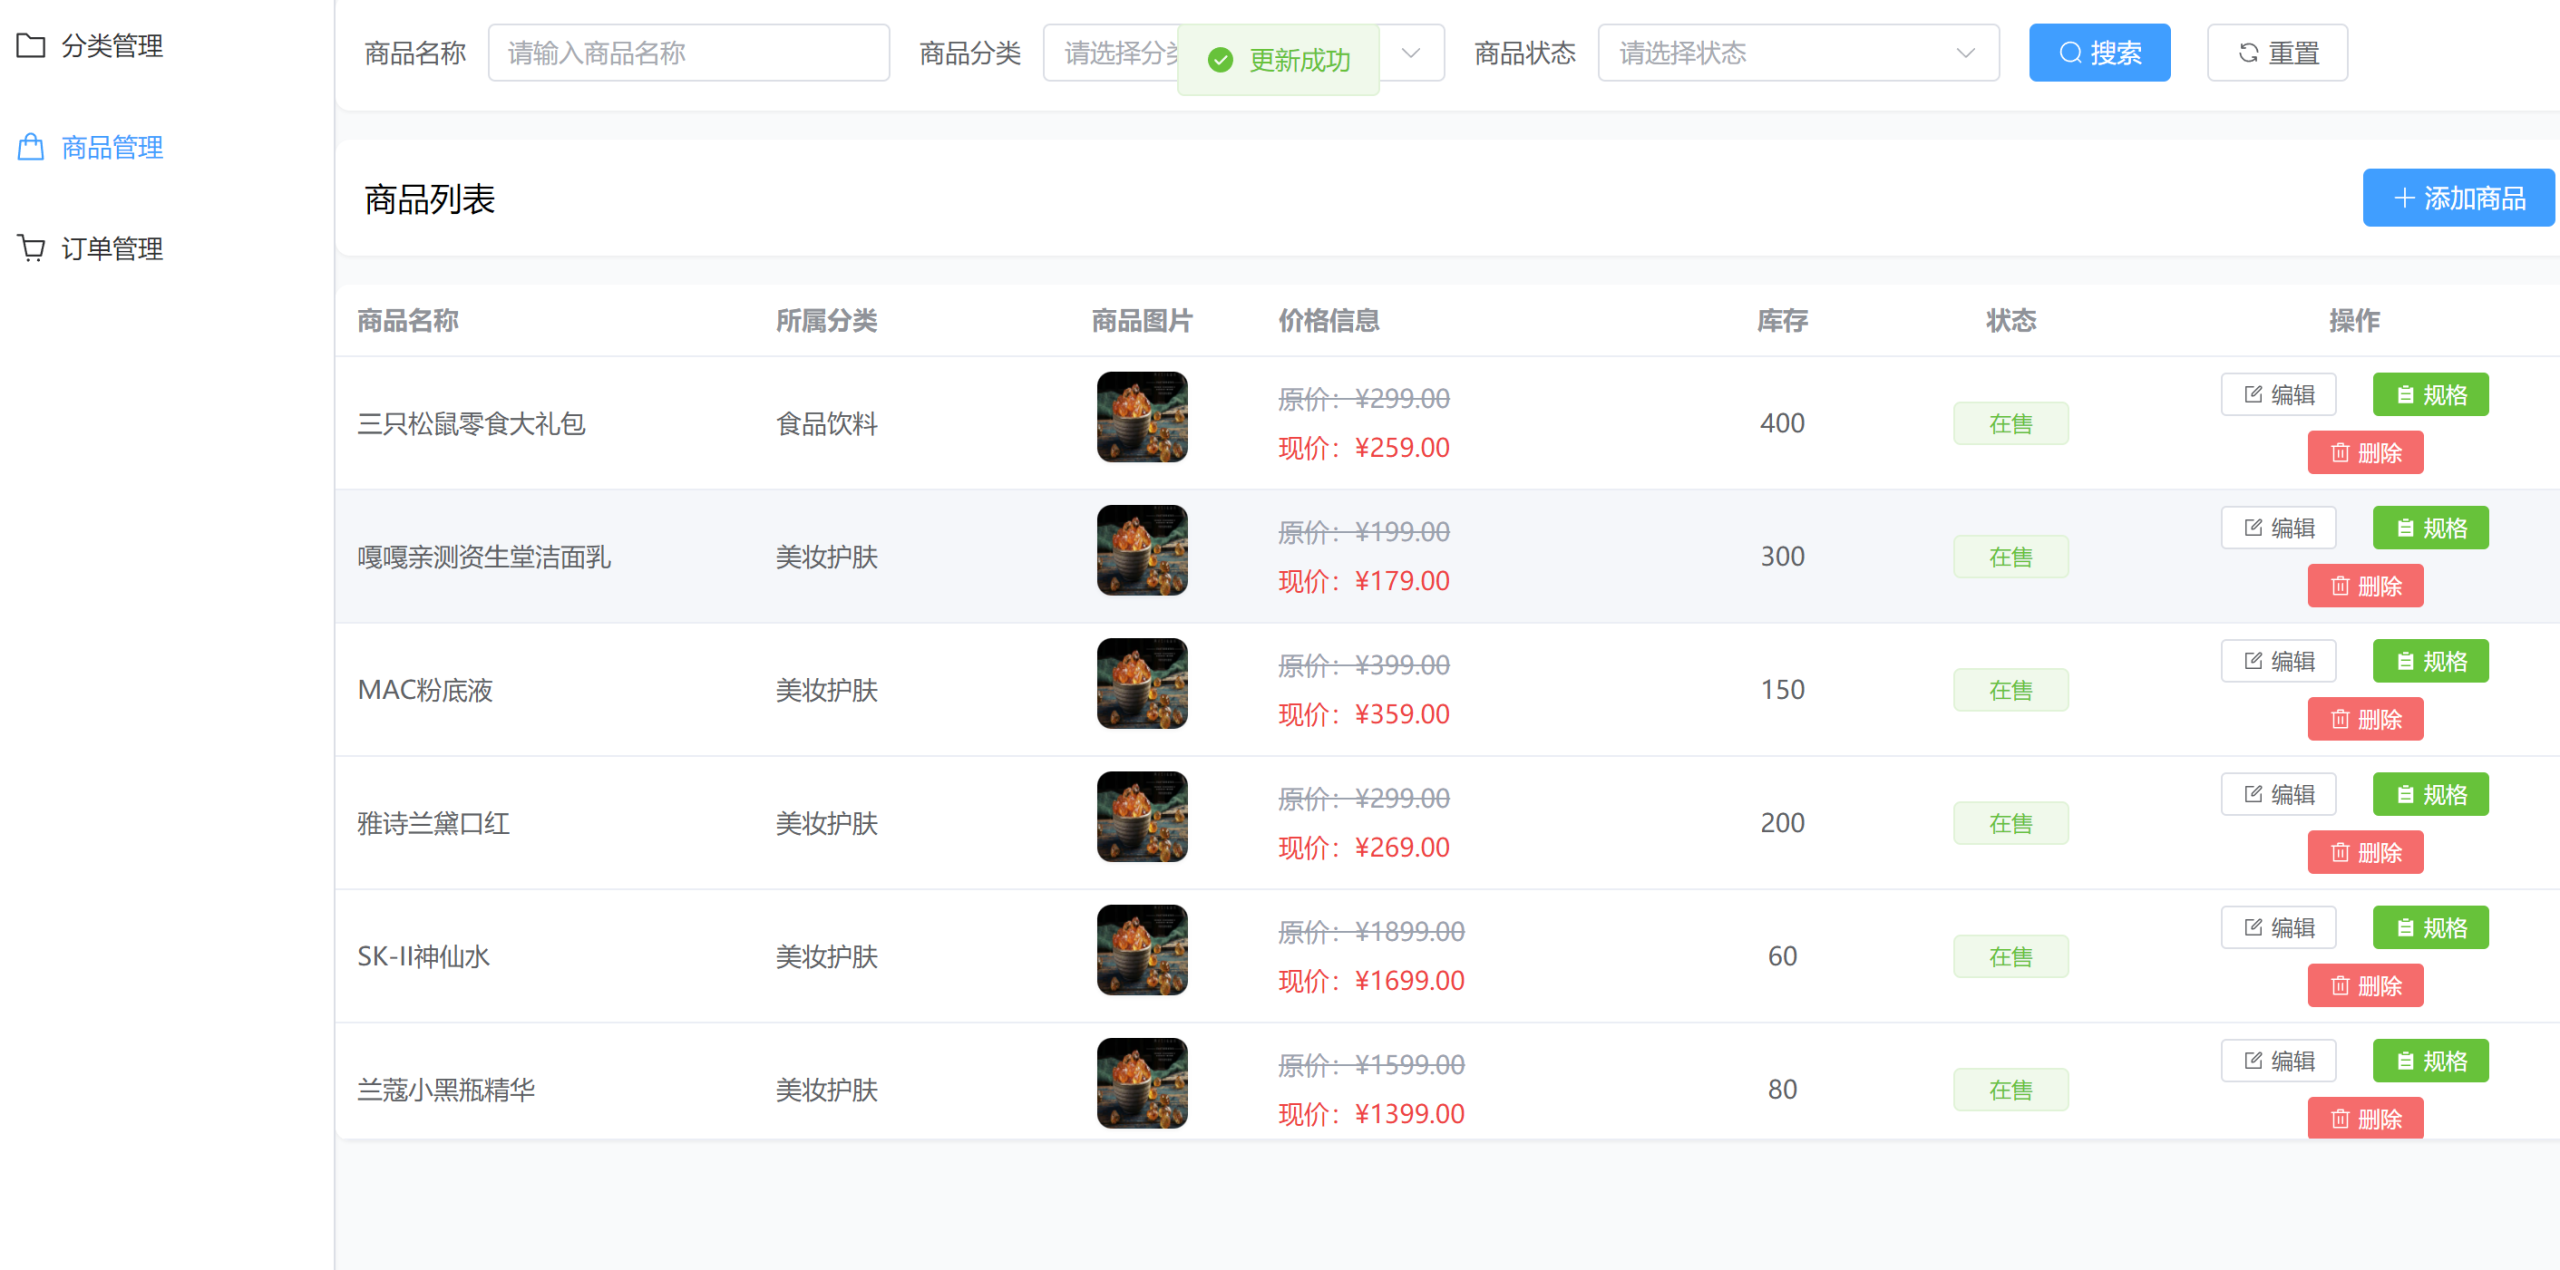The width and height of the screenshot is (2560, 1270).
Task: Click the plus icon in 添加商品 button
Action: click(2404, 198)
